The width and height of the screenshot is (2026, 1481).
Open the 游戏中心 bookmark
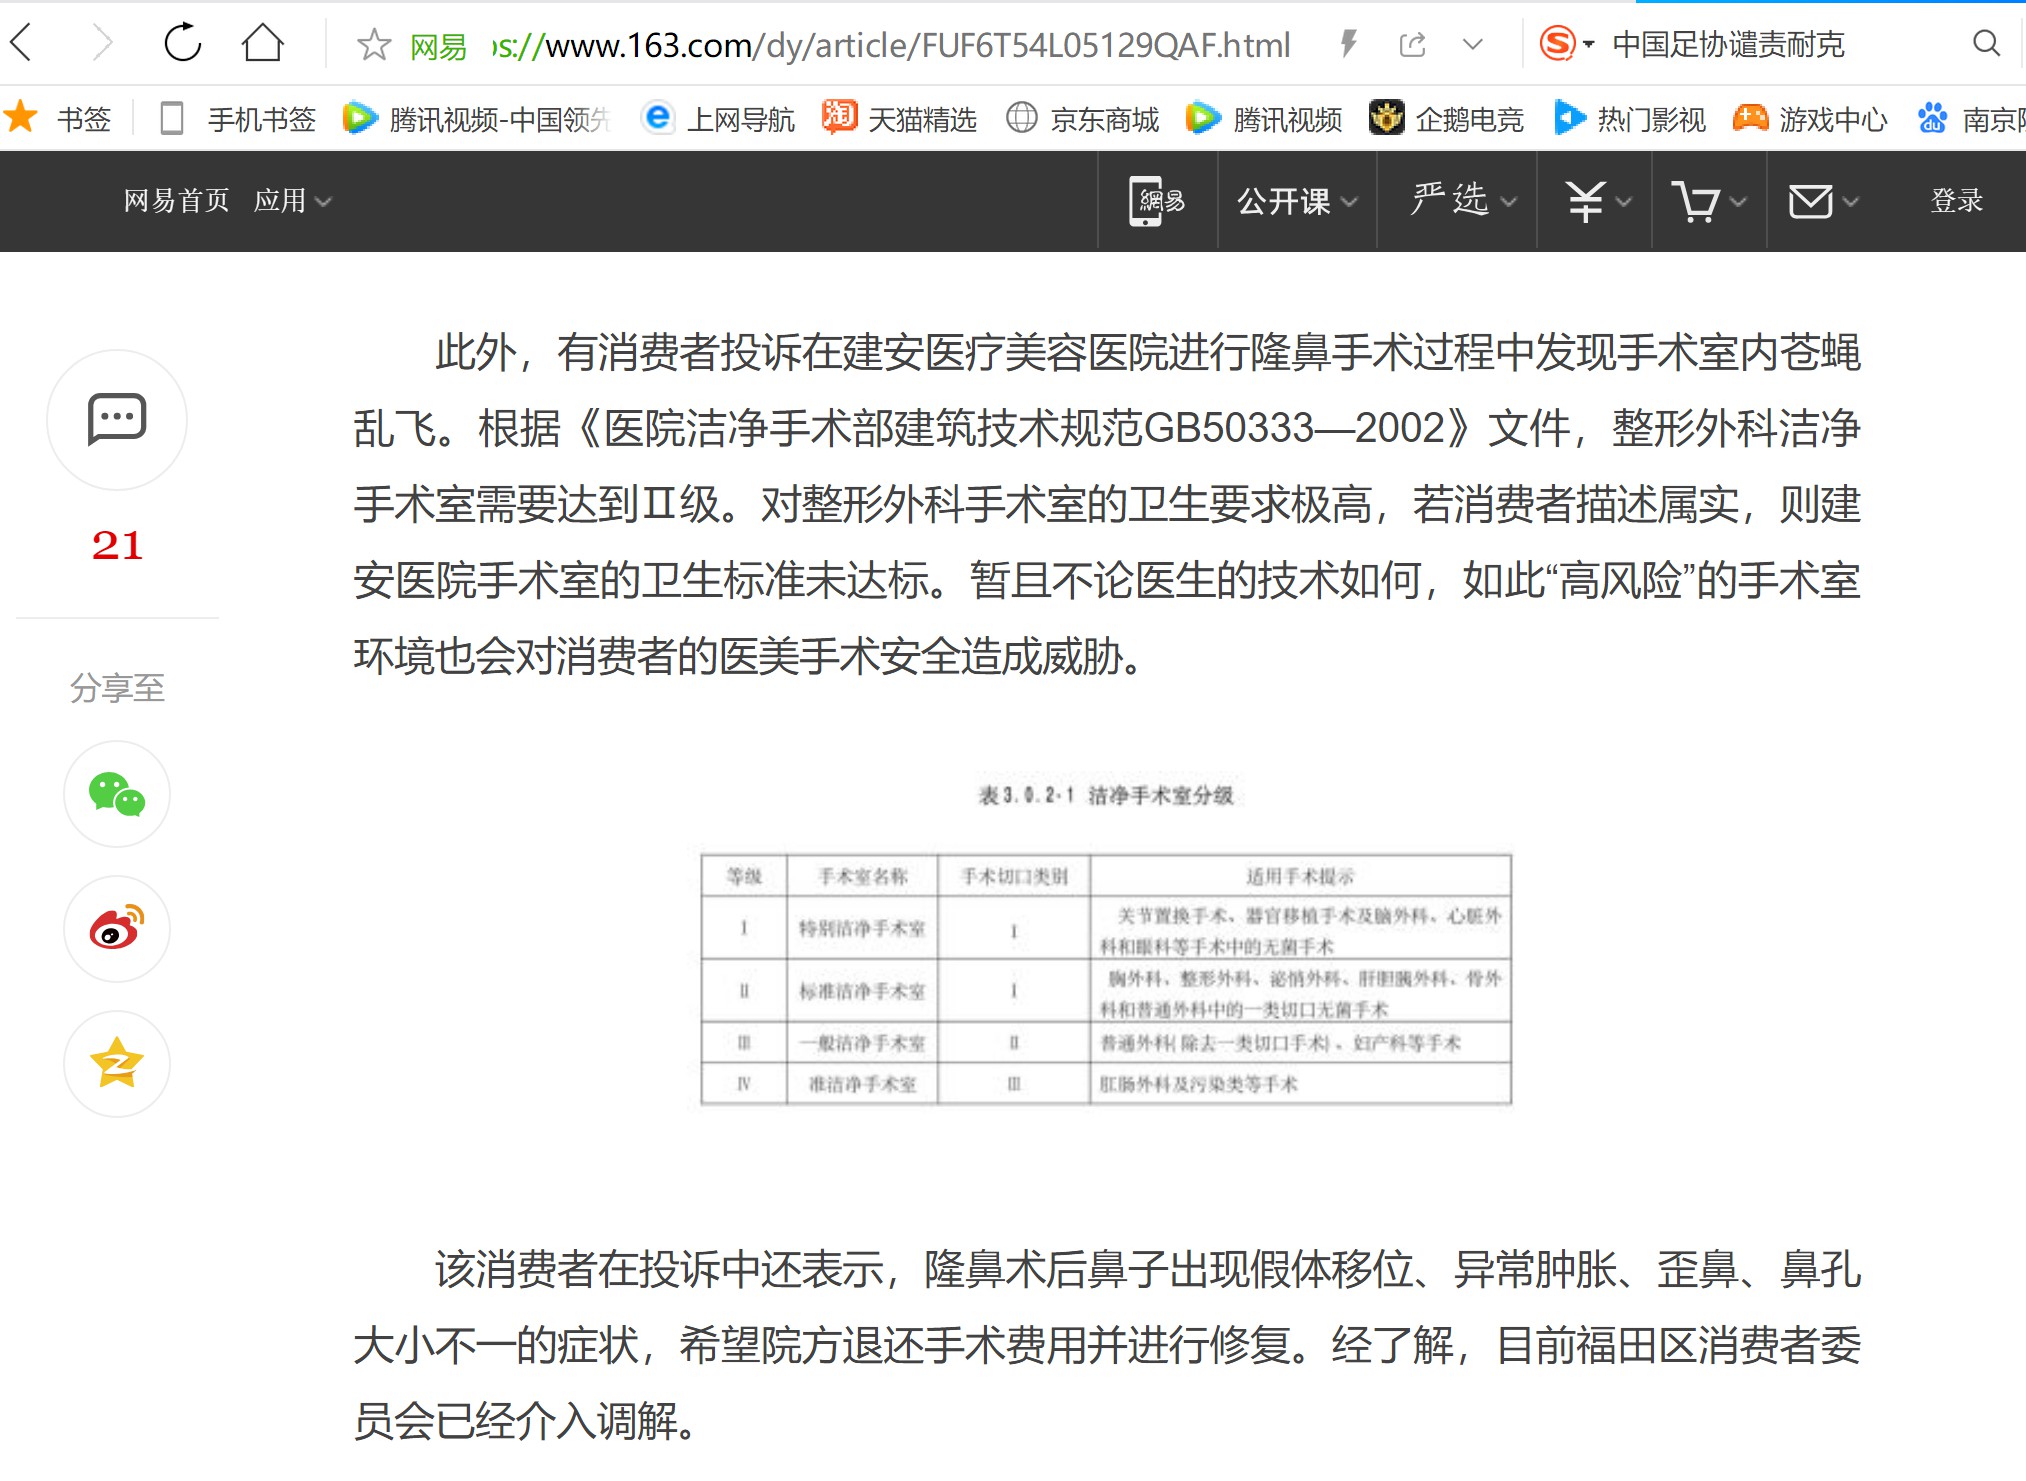1810,119
